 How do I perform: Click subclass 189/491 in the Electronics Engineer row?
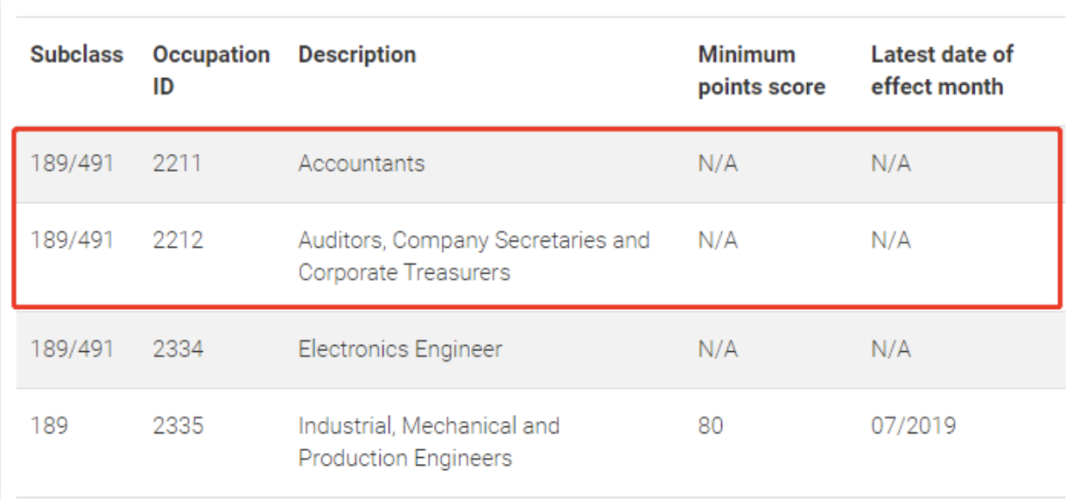[72, 349]
